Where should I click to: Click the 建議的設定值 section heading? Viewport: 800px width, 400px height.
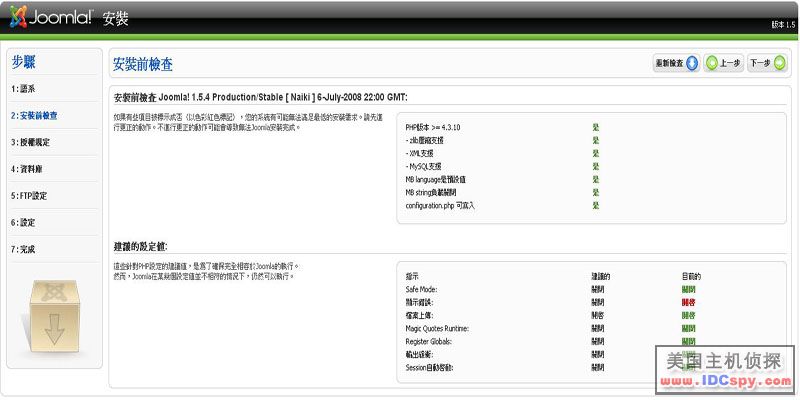click(x=140, y=246)
